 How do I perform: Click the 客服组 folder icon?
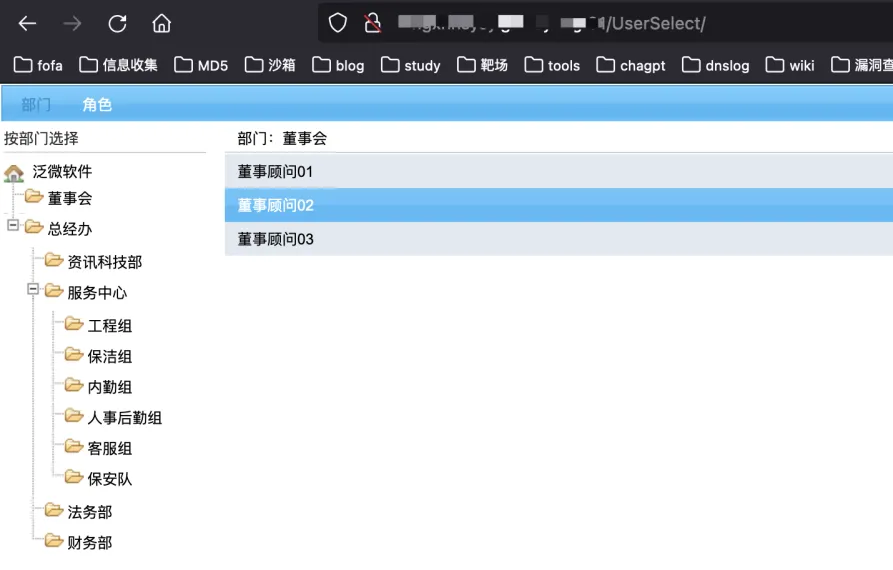pyautogui.click(x=74, y=446)
